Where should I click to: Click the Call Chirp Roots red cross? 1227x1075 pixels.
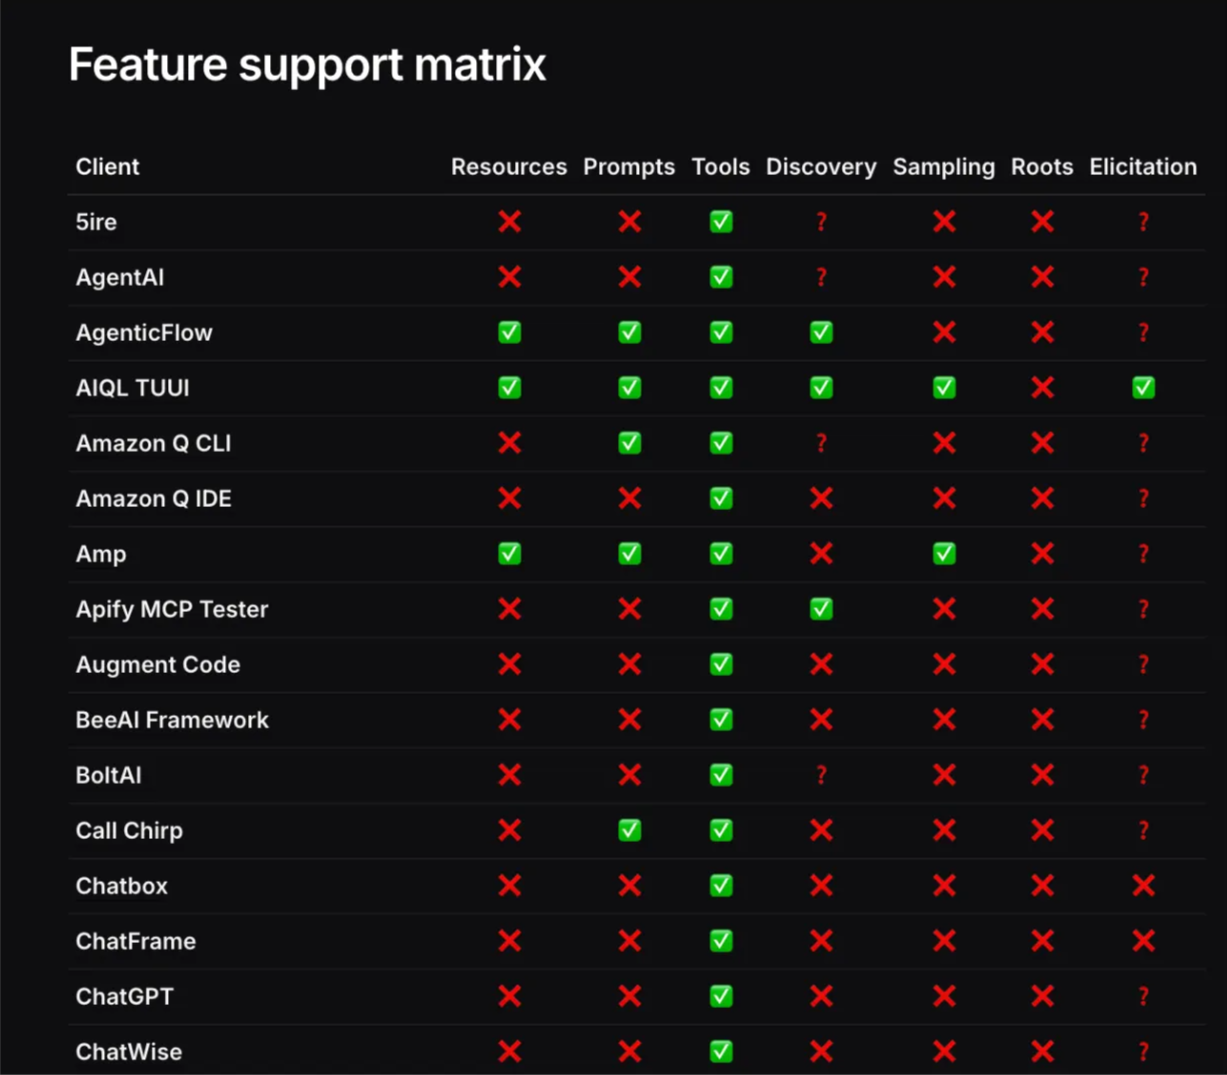(1042, 830)
